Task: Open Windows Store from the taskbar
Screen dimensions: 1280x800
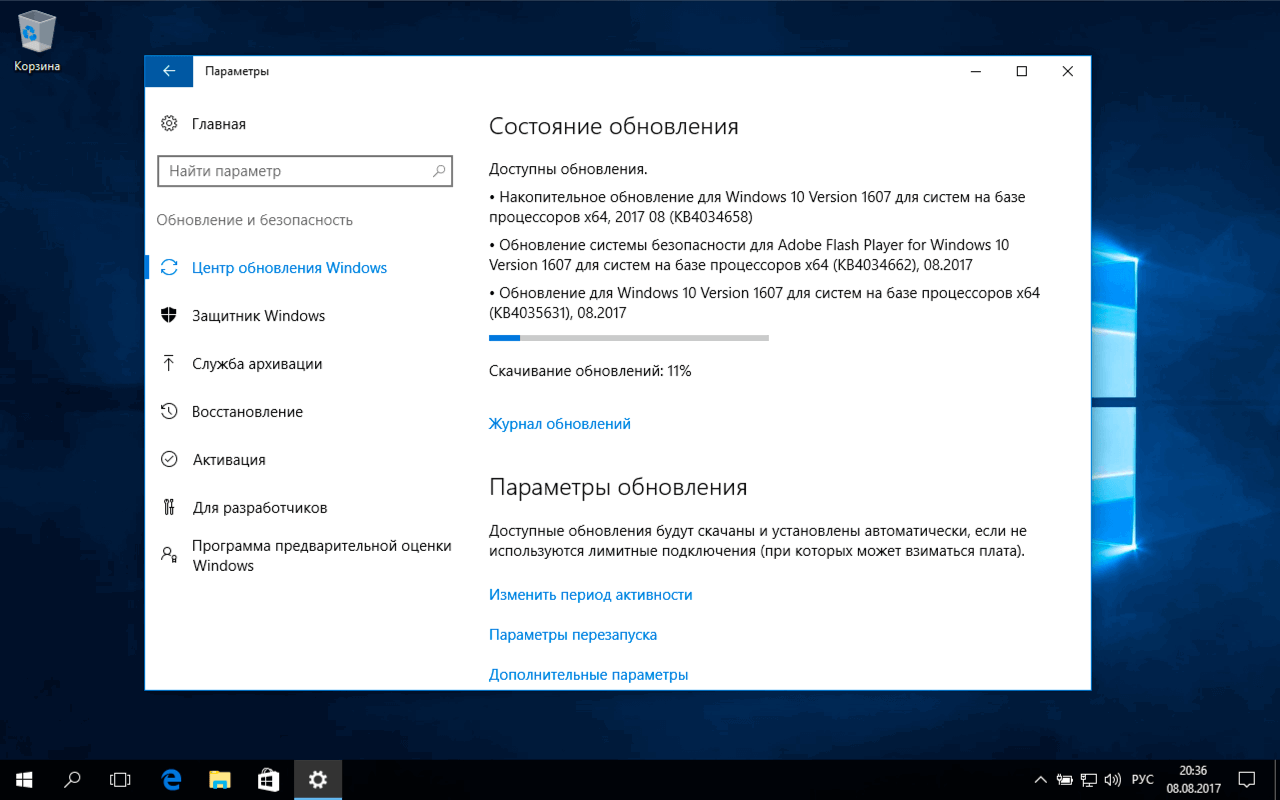Action: (268, 779)
